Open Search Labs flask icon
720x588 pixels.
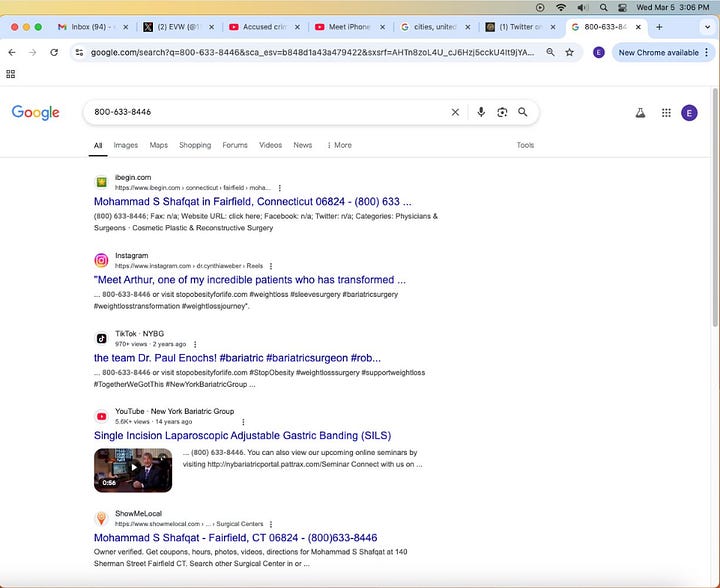point(640,112)
